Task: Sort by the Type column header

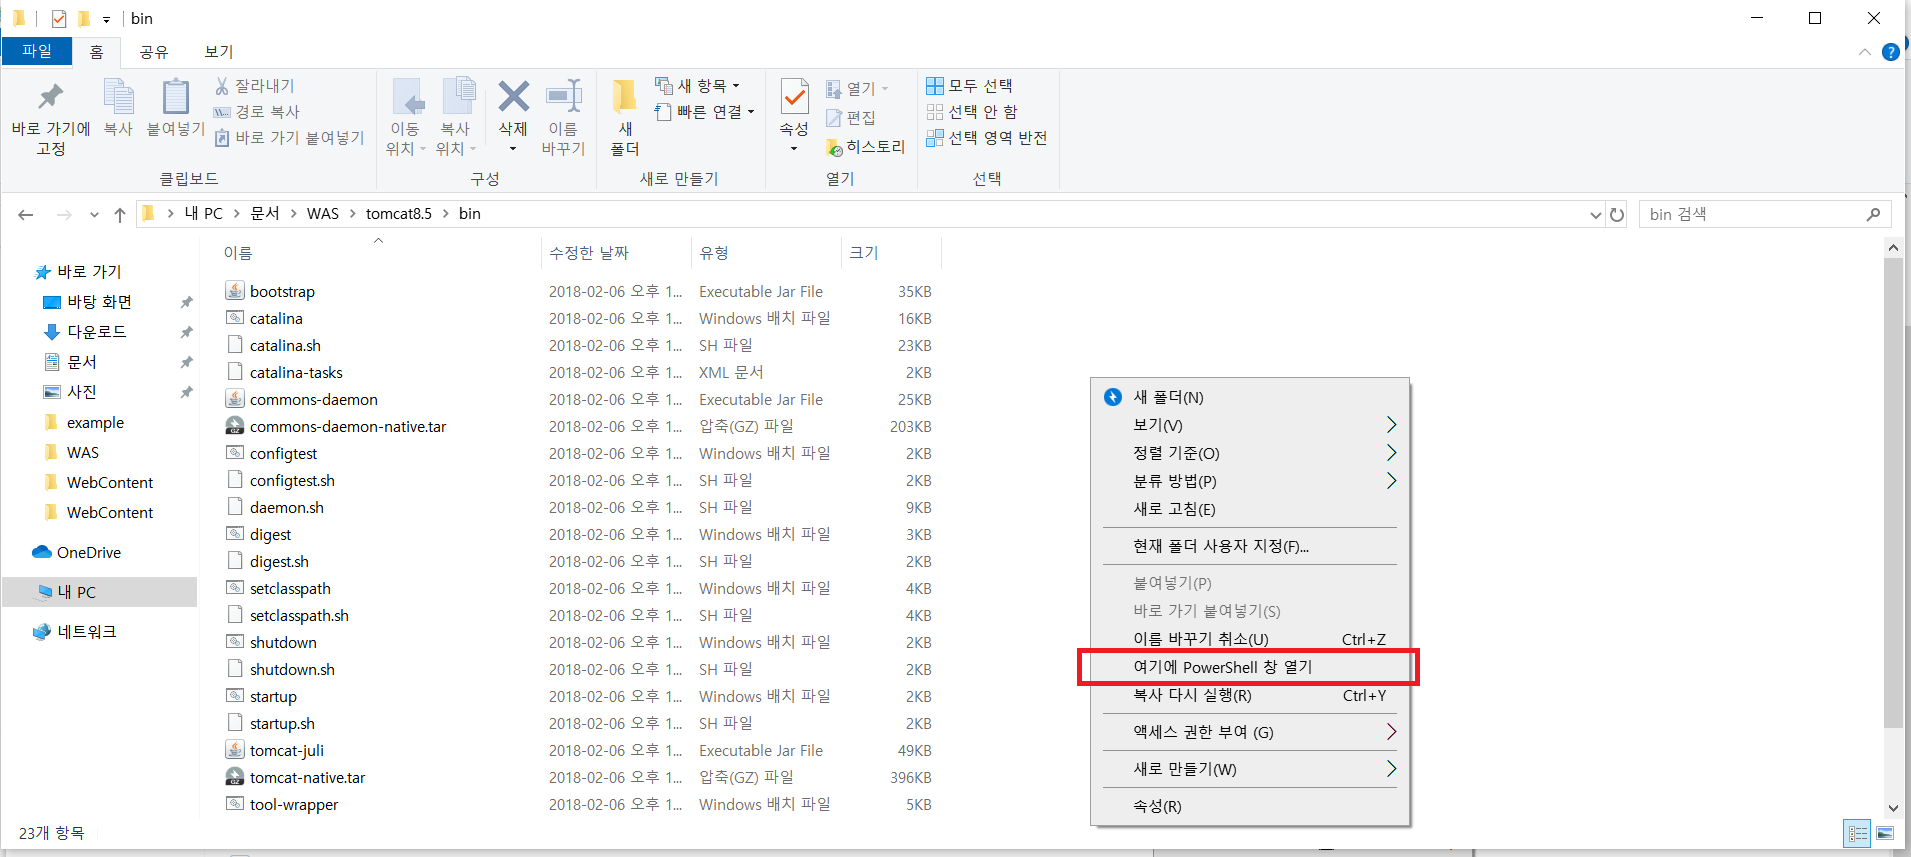Action: pyautogui.click(x=714, y=253)
